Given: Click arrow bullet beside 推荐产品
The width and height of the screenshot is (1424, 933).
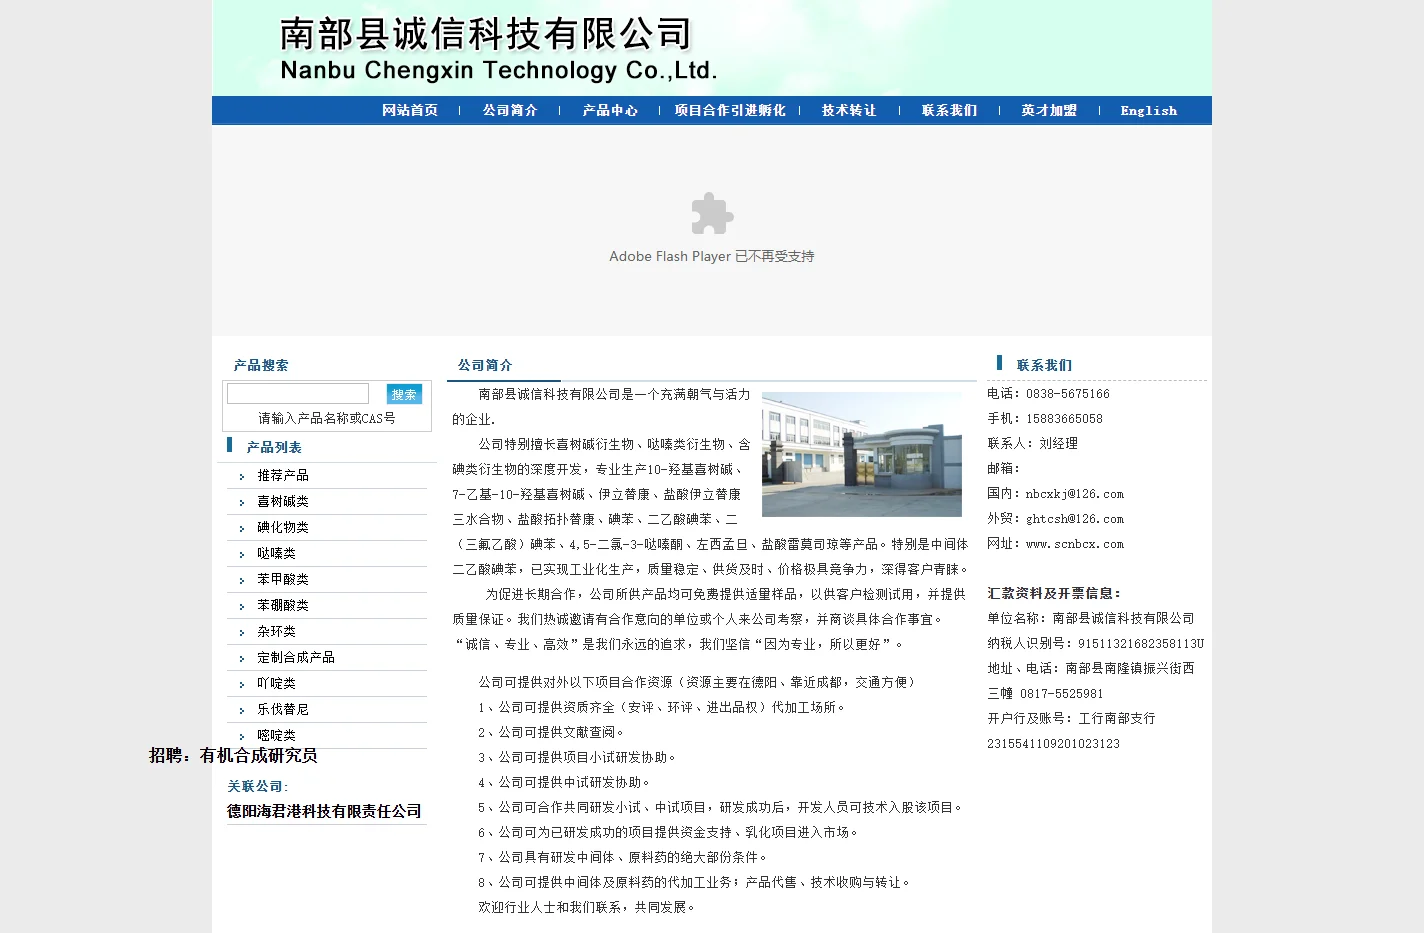Looking at the screenshot, I should click(242, 477).
